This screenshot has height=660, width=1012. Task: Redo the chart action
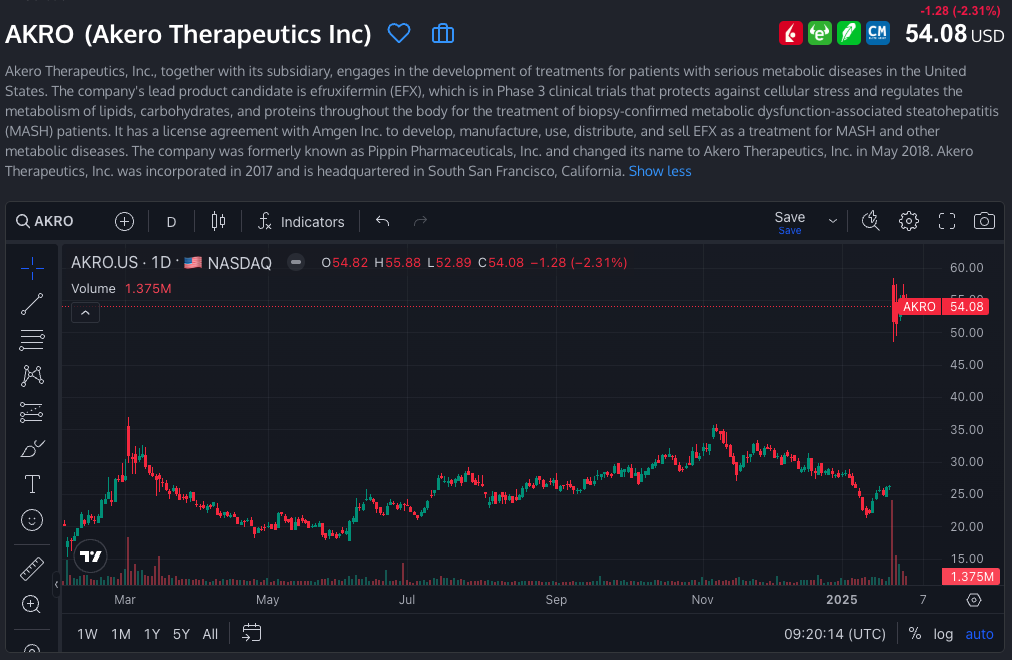click(x=420, y=221)
